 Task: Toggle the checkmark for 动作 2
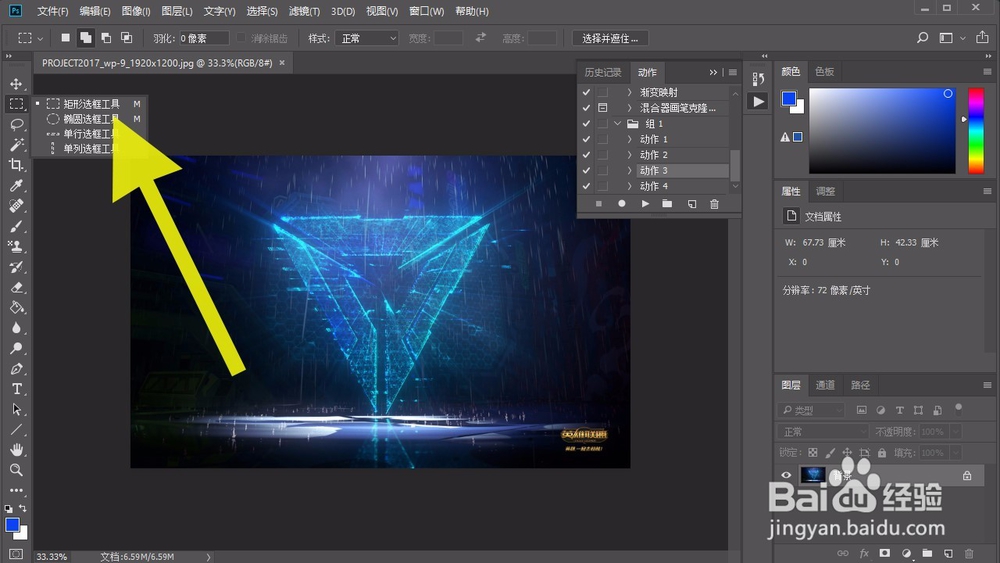586,155
